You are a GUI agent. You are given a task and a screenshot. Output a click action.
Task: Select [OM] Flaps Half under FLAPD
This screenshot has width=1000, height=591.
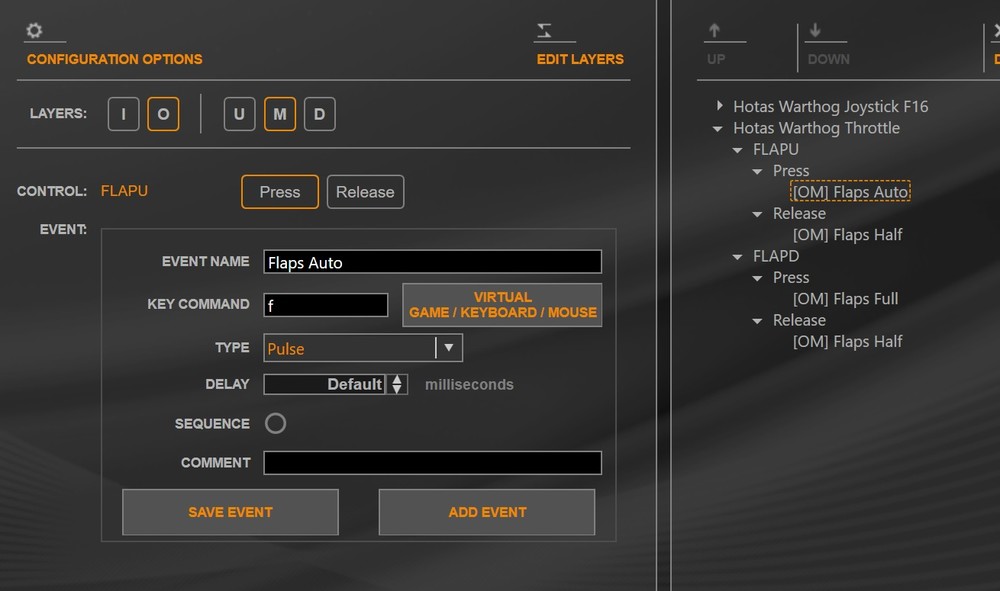coord(848,341)
